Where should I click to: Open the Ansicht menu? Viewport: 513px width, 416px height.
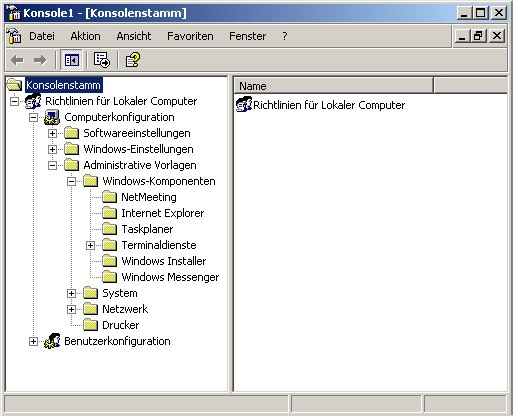pos(134,36)
